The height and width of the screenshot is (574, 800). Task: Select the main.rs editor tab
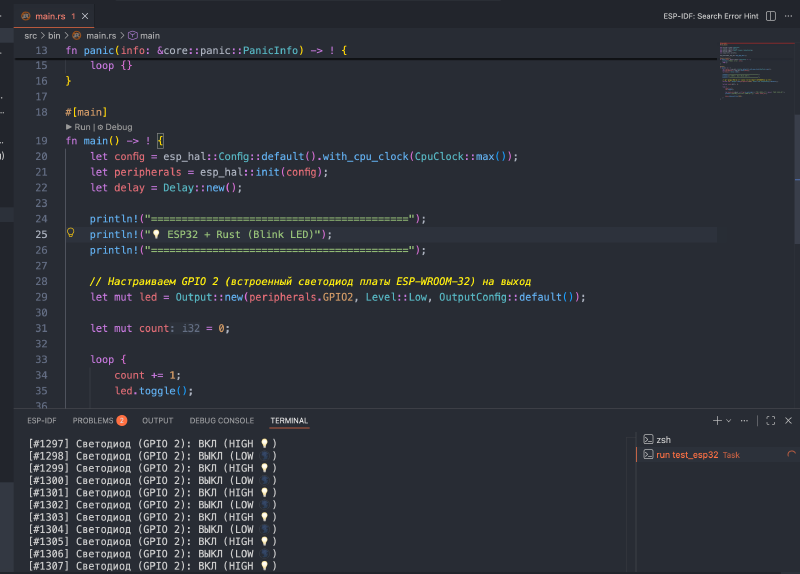pos(54,16)
